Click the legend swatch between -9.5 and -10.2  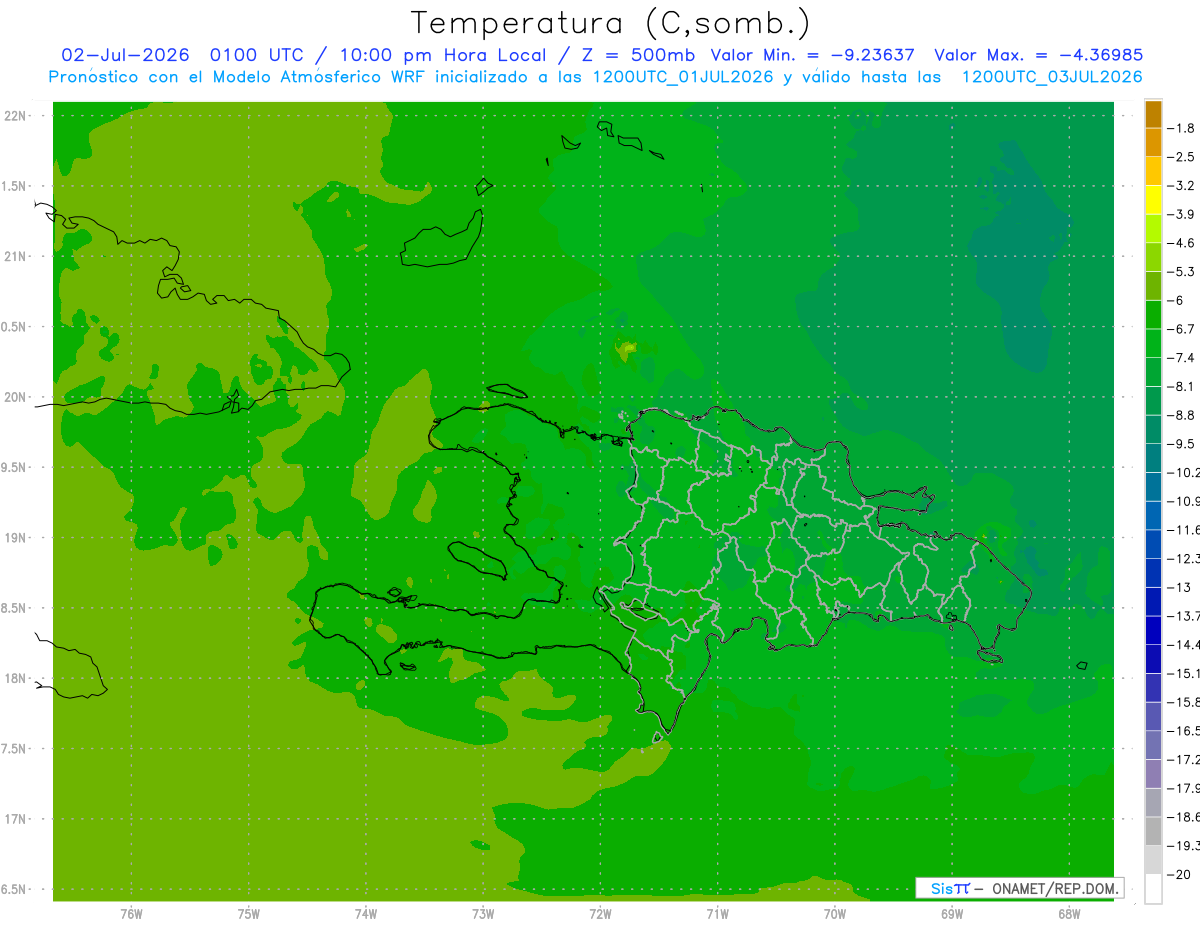(1153, 458)
